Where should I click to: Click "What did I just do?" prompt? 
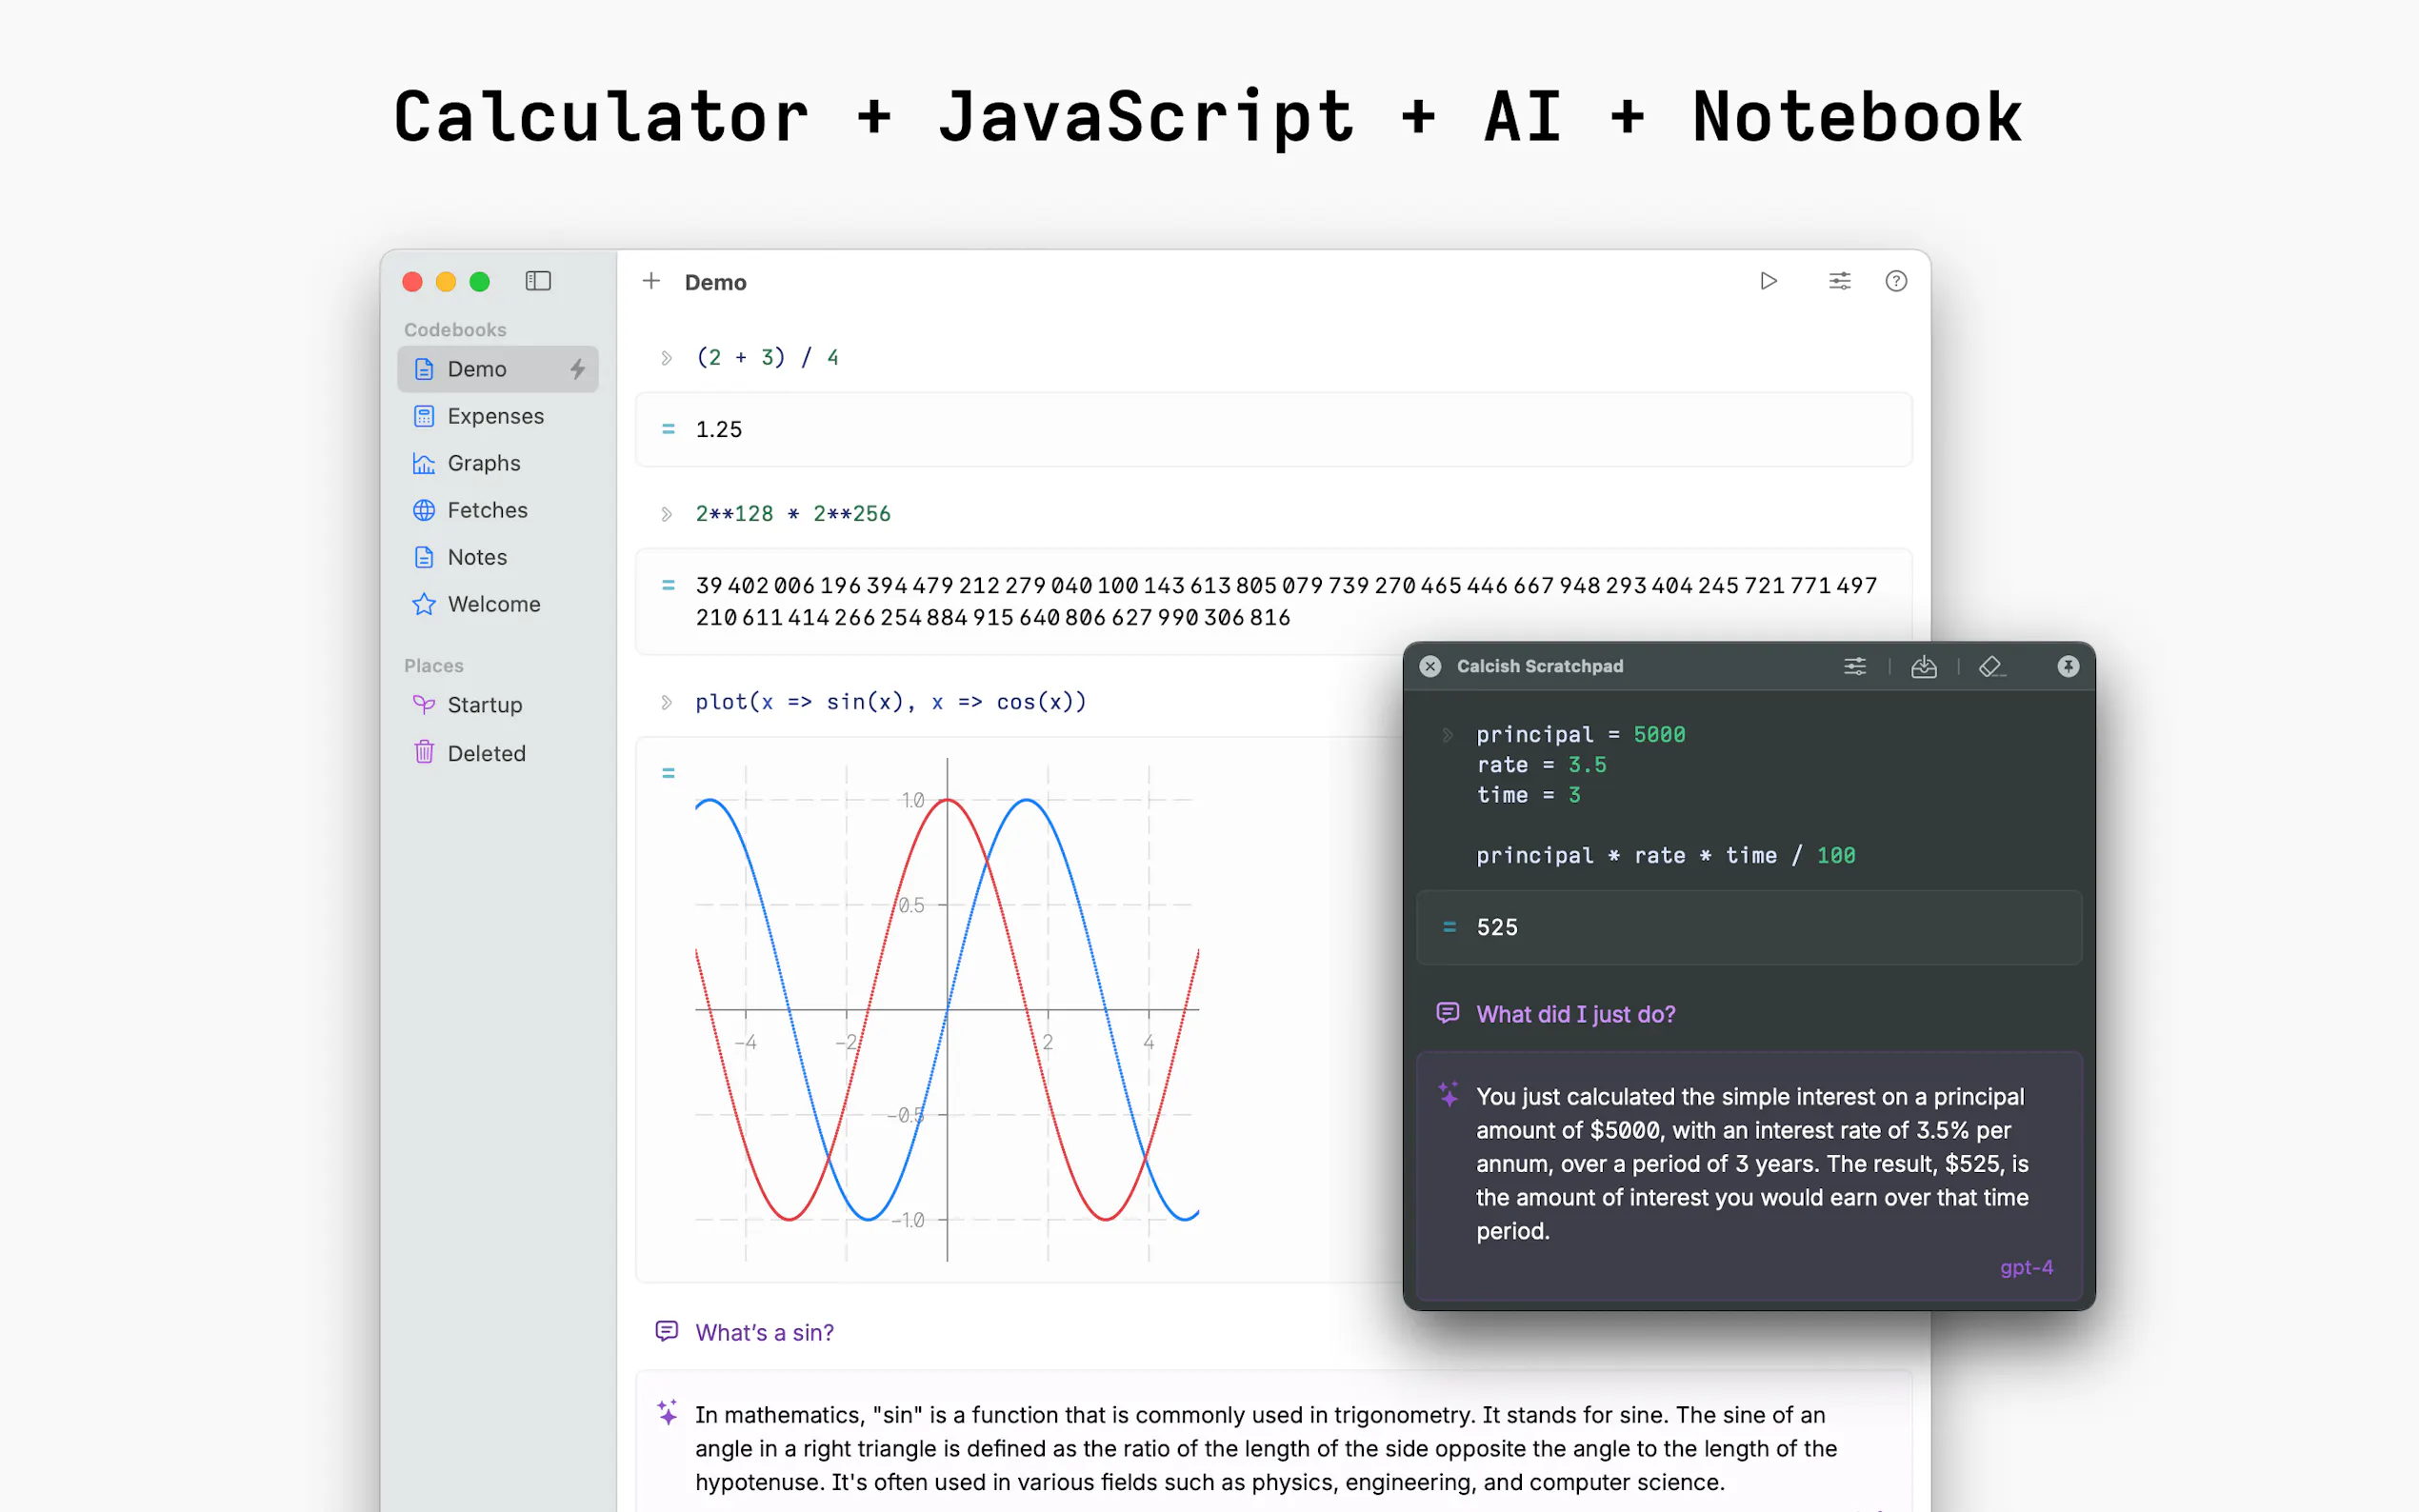coord(1575,1014)
